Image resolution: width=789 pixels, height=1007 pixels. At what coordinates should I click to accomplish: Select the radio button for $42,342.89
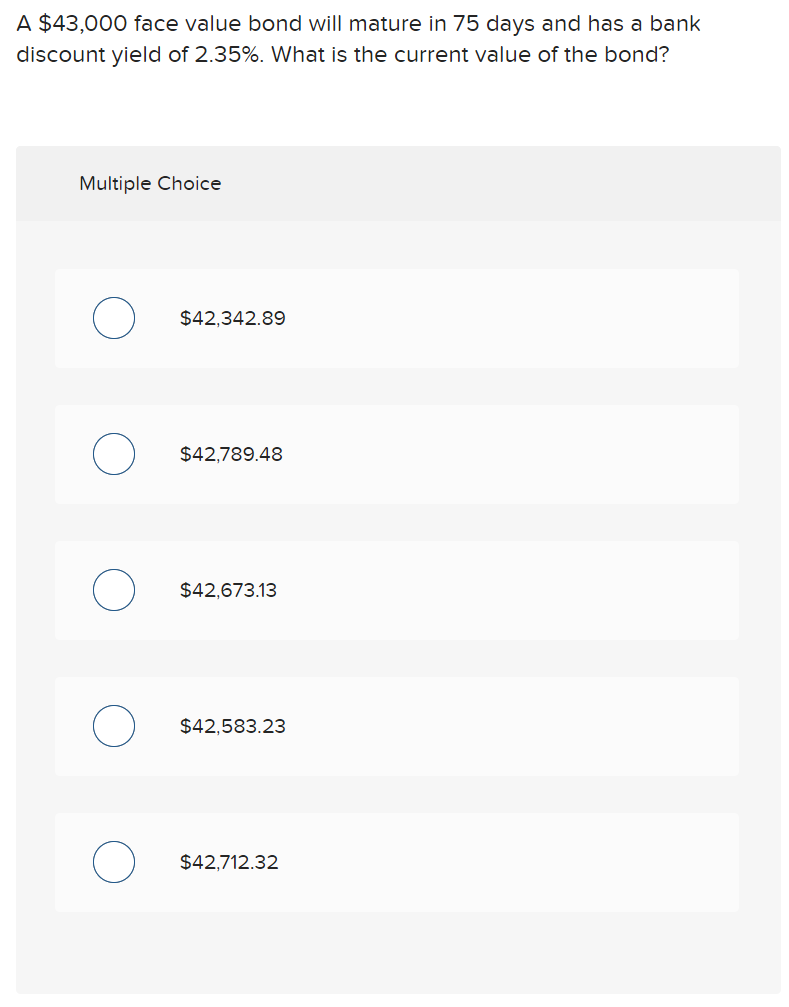pos(114,318)
